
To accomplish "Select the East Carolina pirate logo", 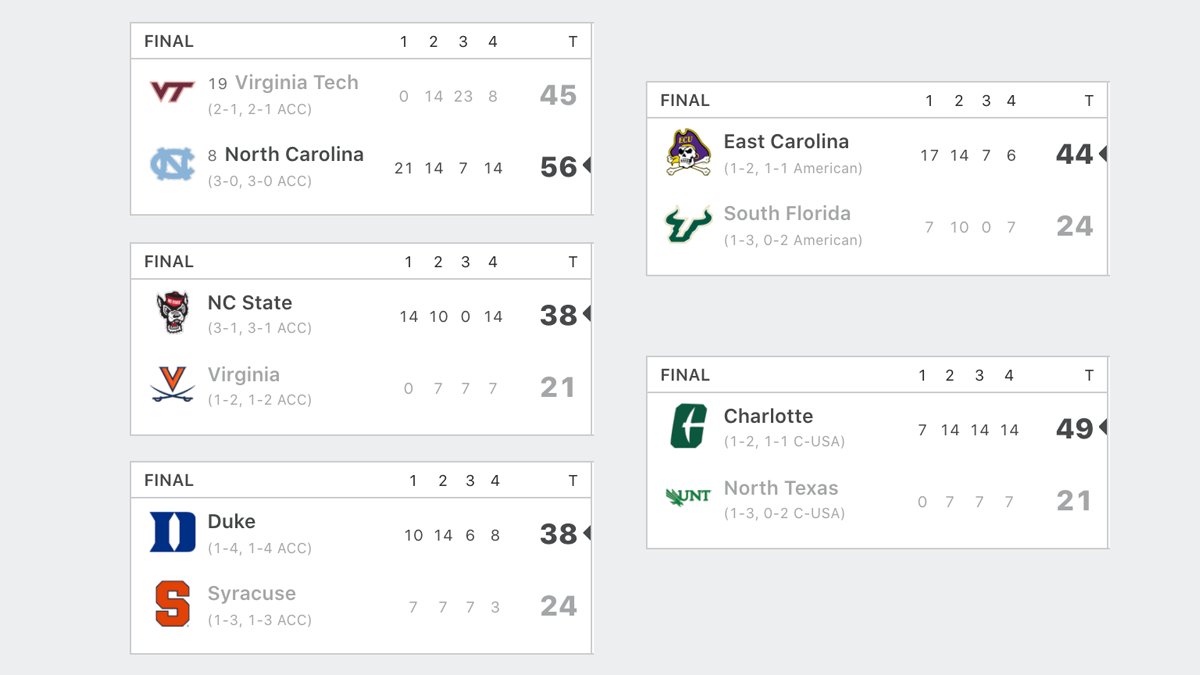I will [x=689, y=153].
